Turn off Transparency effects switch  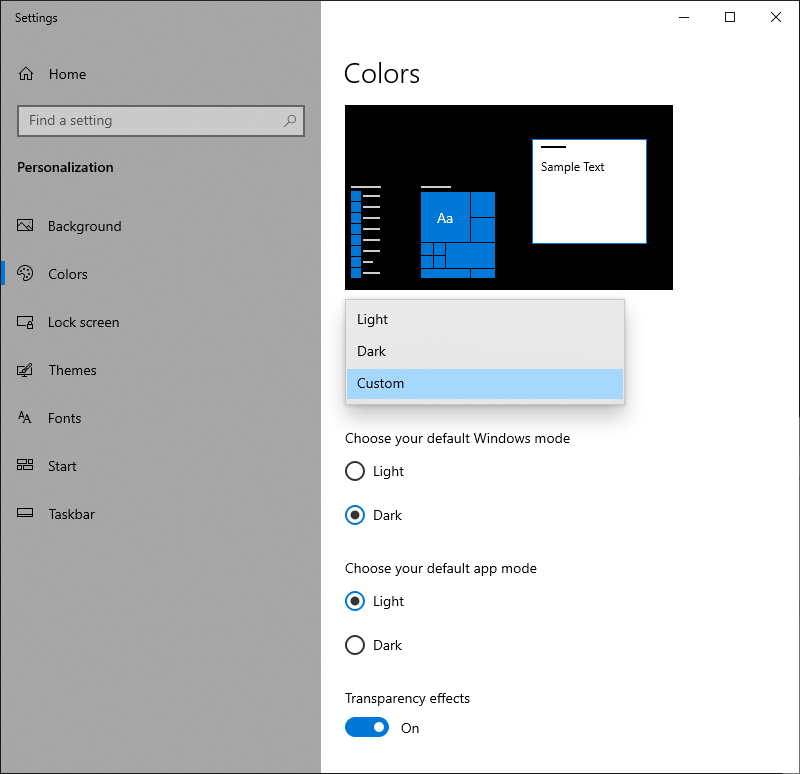click(367, 727)
